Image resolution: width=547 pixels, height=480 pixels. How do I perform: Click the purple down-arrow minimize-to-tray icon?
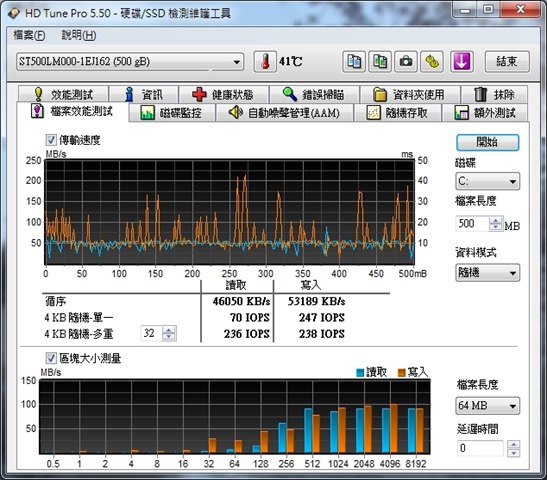pyautogui.click(x=462, y=62)
